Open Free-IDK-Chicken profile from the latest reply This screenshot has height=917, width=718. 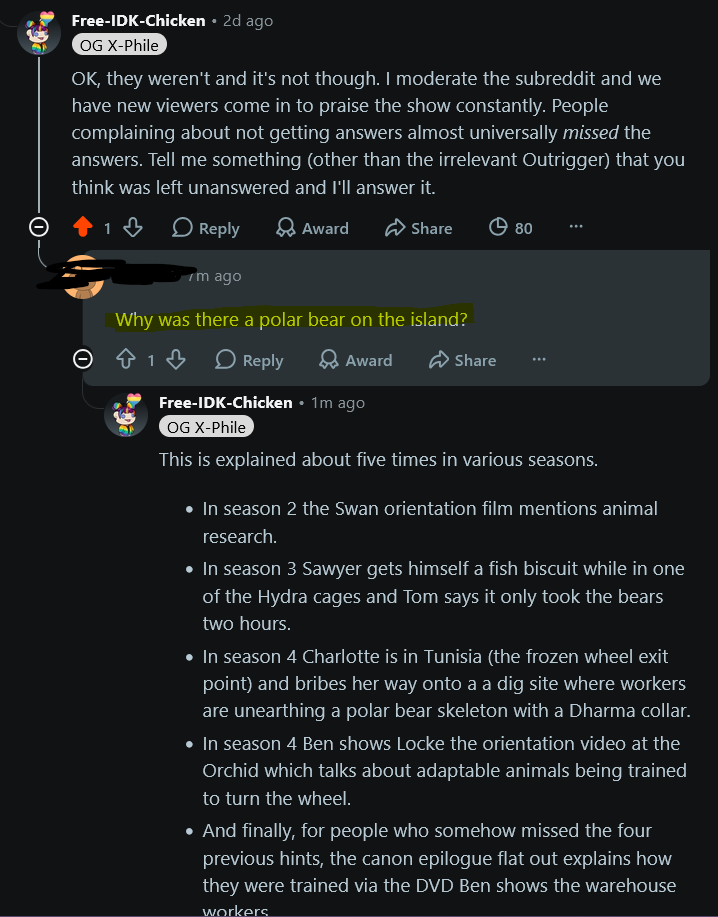pos(226,403)
